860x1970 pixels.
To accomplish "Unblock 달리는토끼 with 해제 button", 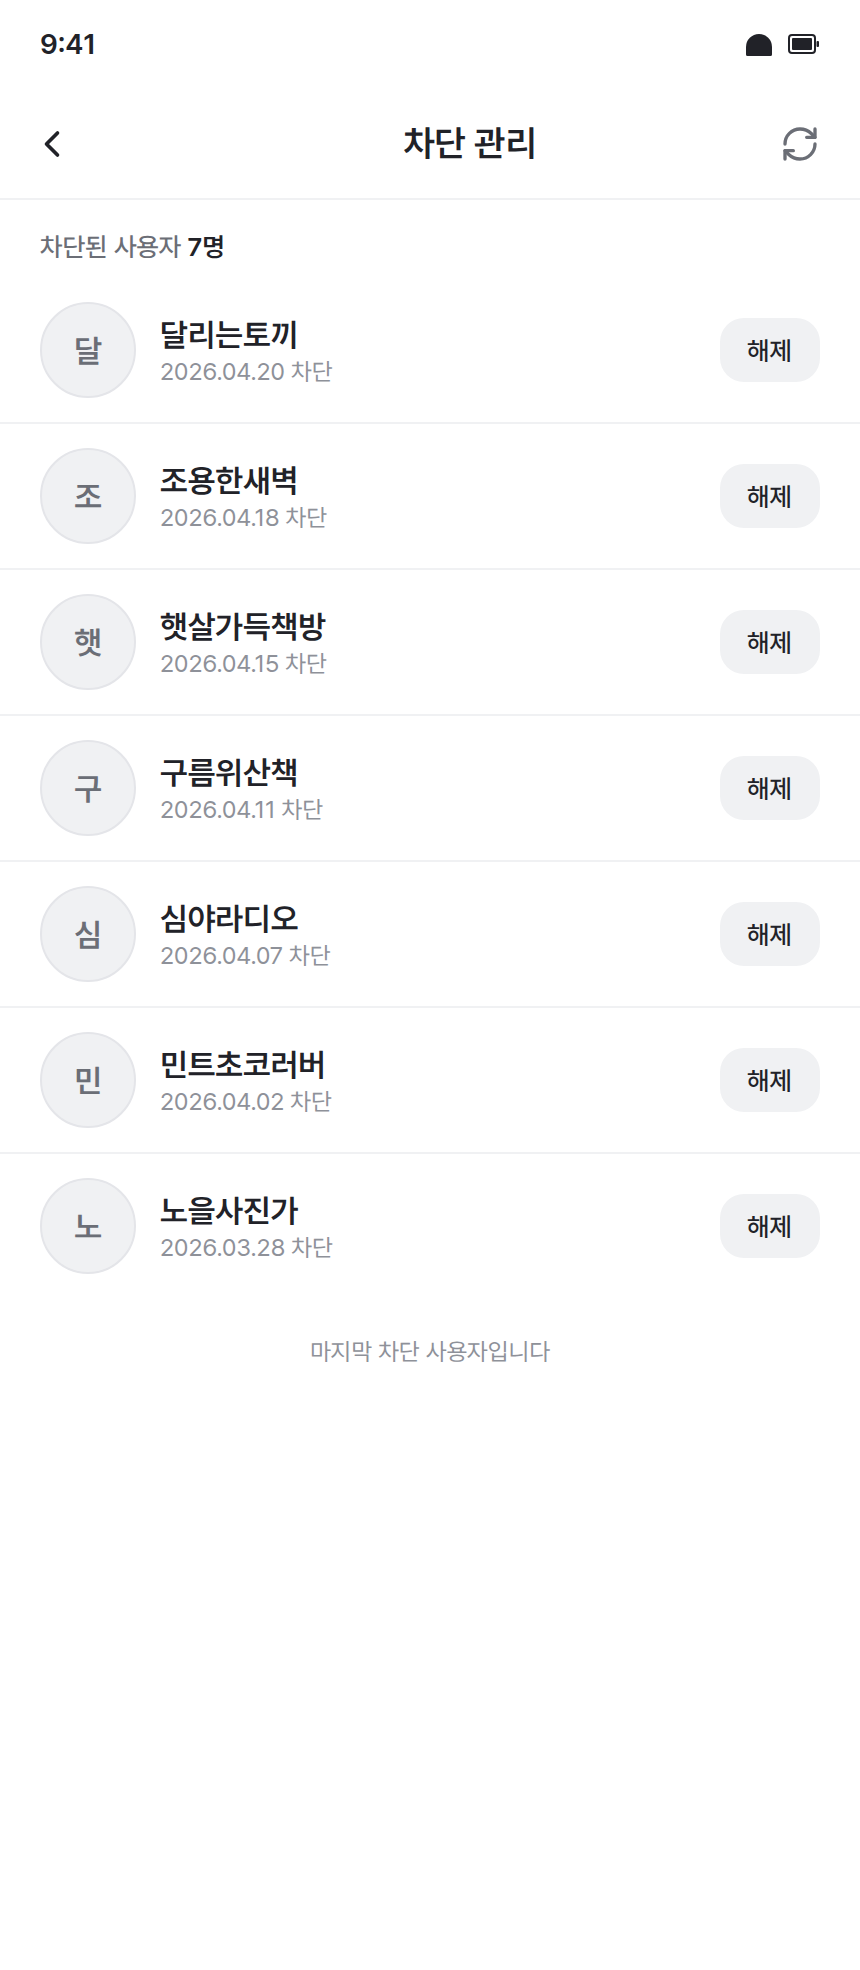I will (x=769, y=350).
